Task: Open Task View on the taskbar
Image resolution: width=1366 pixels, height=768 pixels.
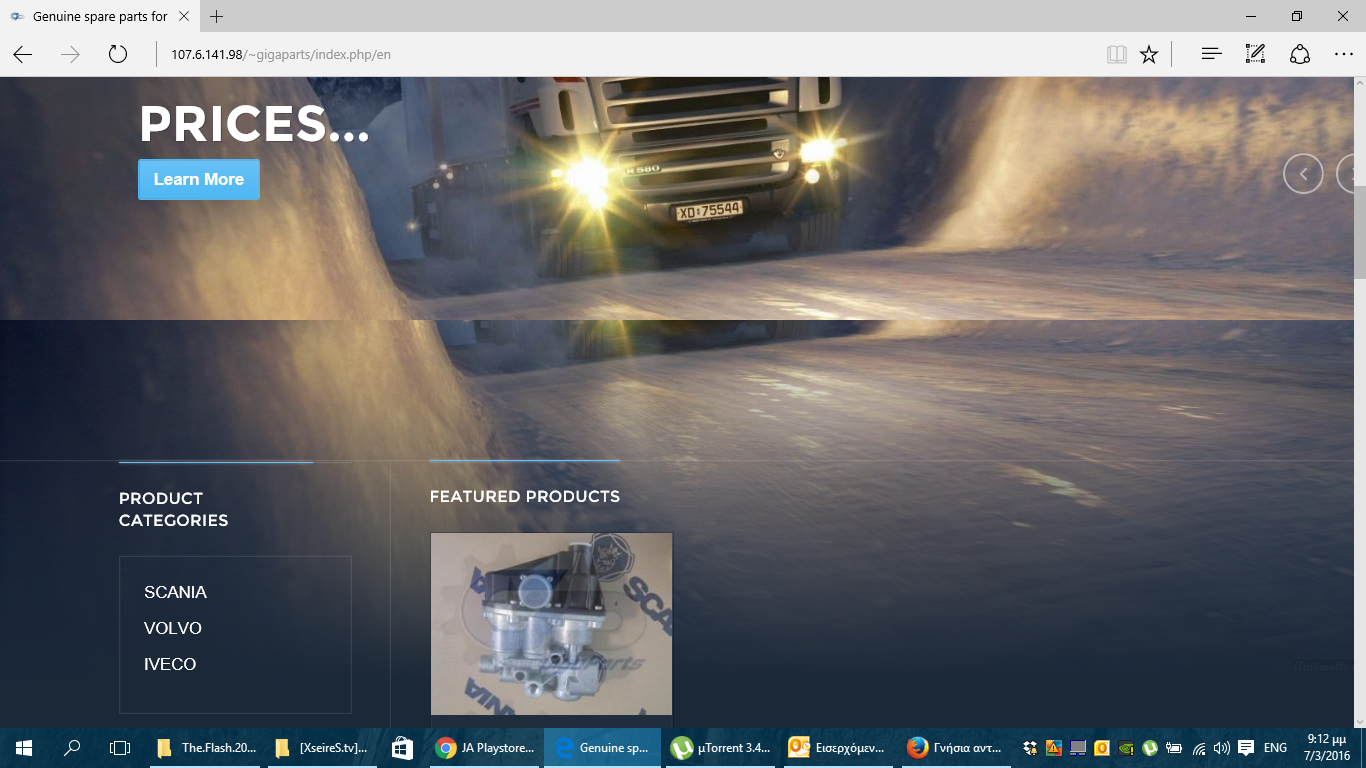Action: coord(120,748)
